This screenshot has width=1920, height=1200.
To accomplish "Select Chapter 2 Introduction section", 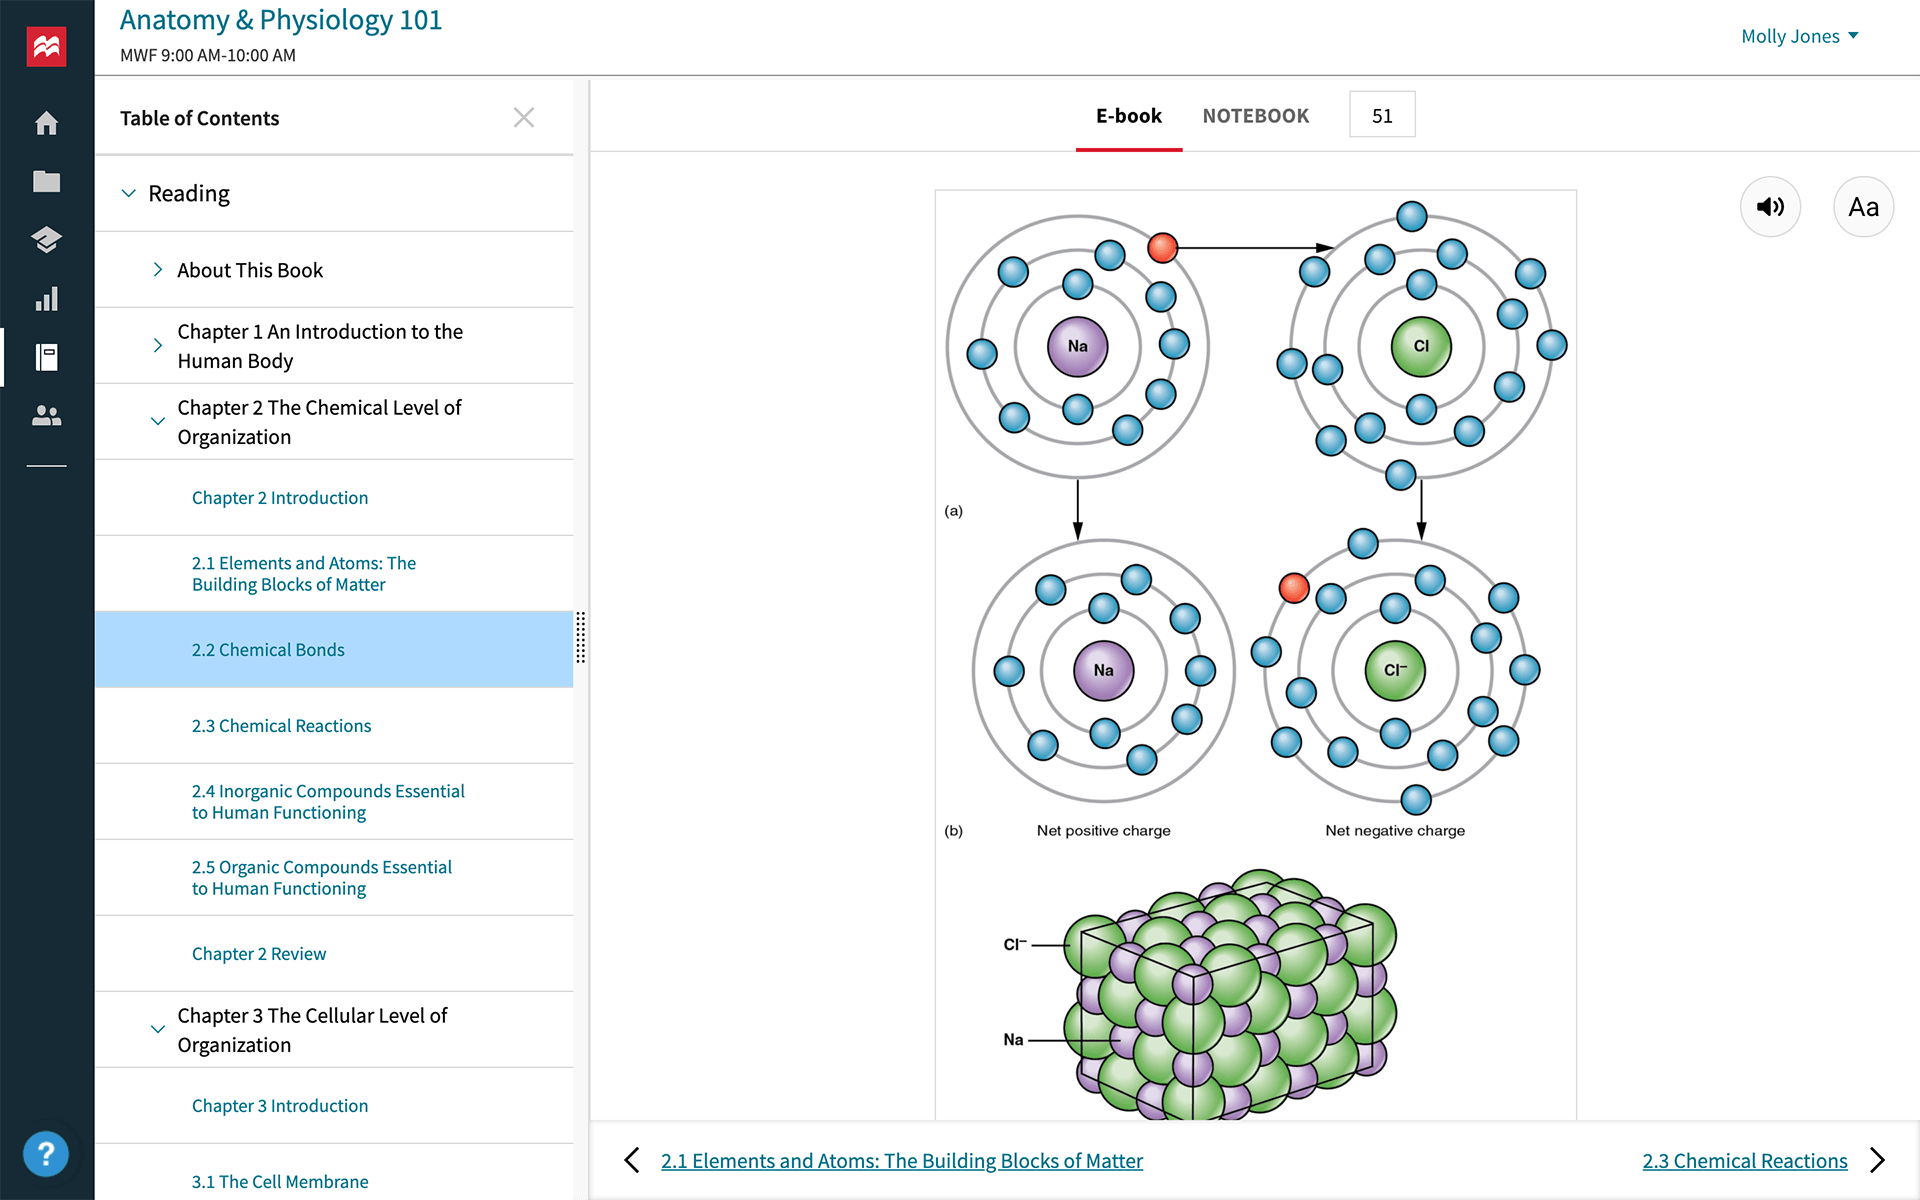I will [281, 498].
